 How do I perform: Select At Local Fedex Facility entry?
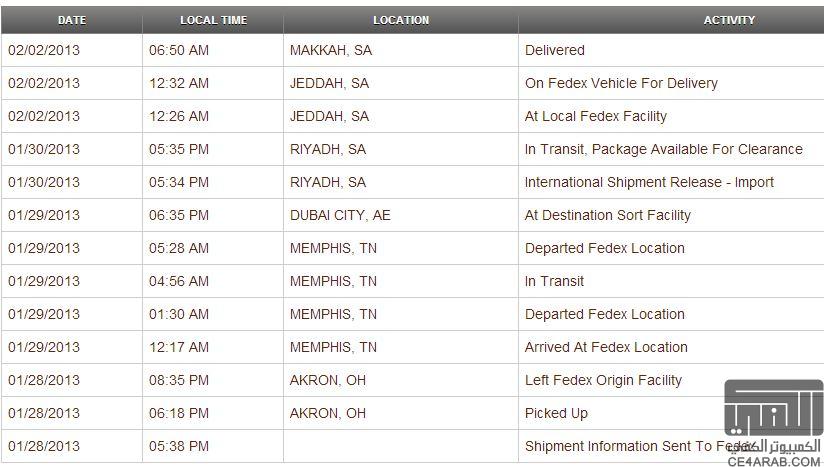pyautogui.click(x=595, y=116)
